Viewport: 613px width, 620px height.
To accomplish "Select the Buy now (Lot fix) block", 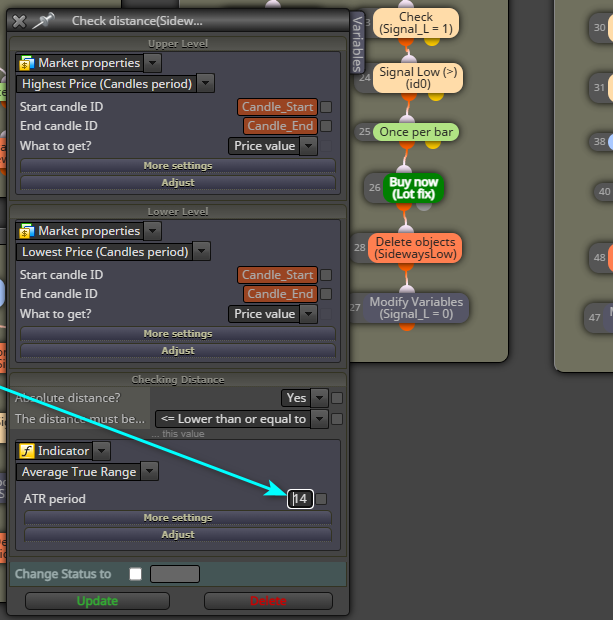I will pyautogui.click(x=413, y=188).
